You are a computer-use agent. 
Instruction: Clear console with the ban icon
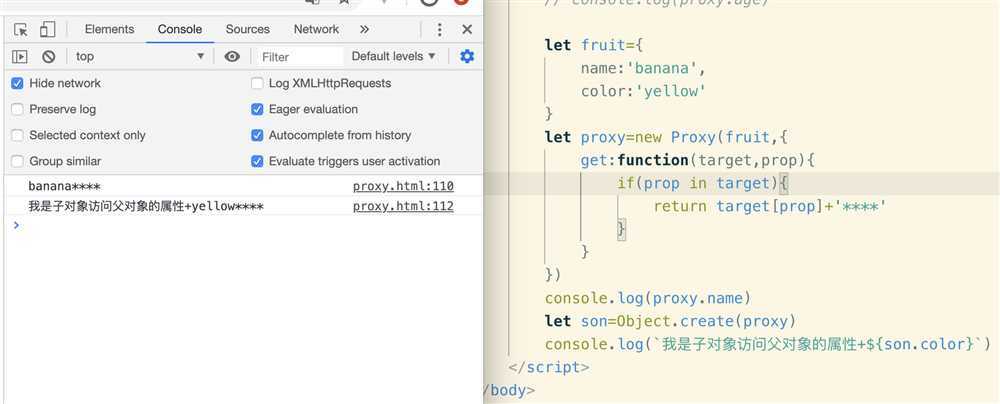coord(48,57)
